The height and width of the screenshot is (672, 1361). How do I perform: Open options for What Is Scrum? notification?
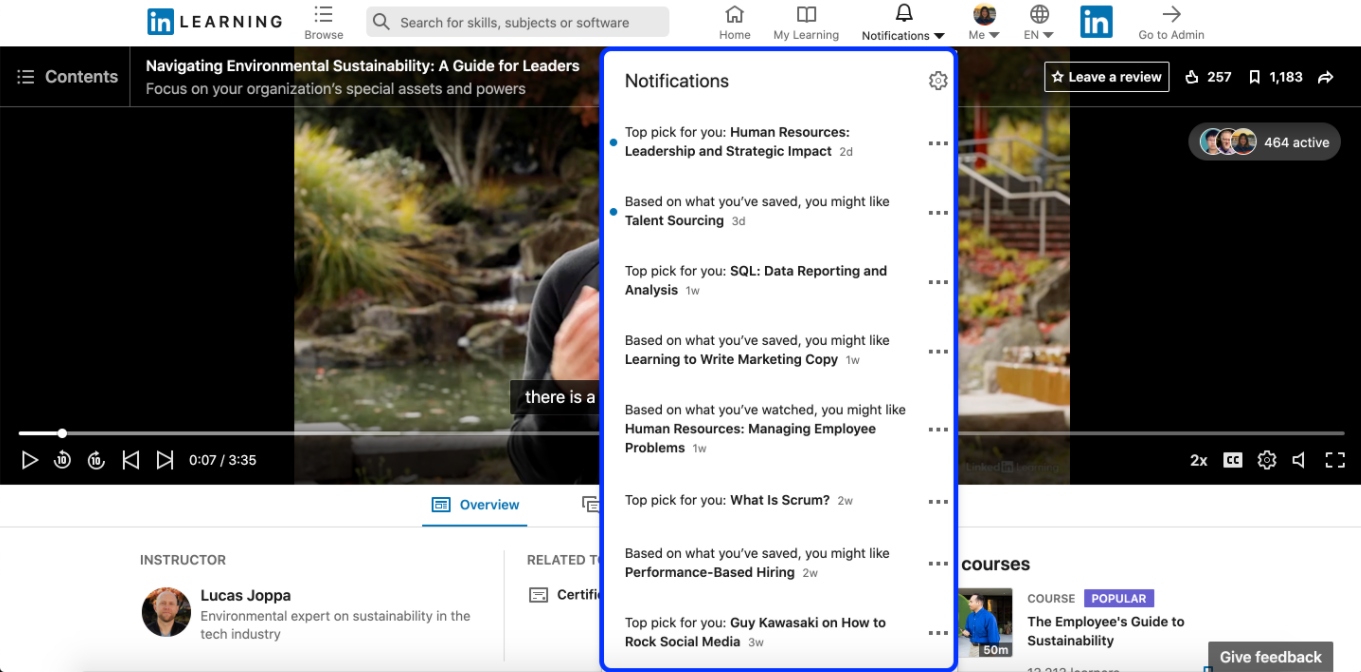[x=938, y=502]
